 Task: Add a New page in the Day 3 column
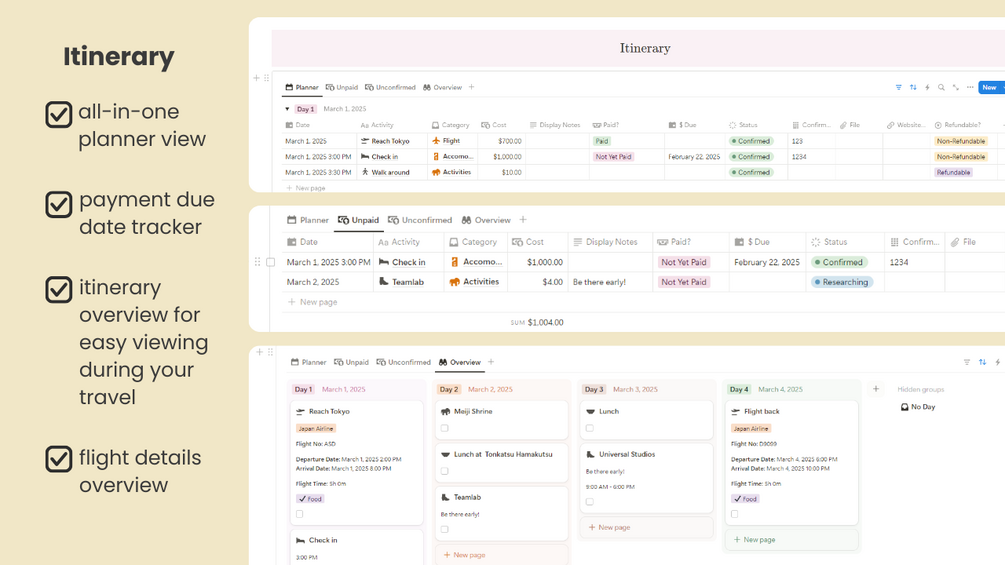(x=610, y=527)
